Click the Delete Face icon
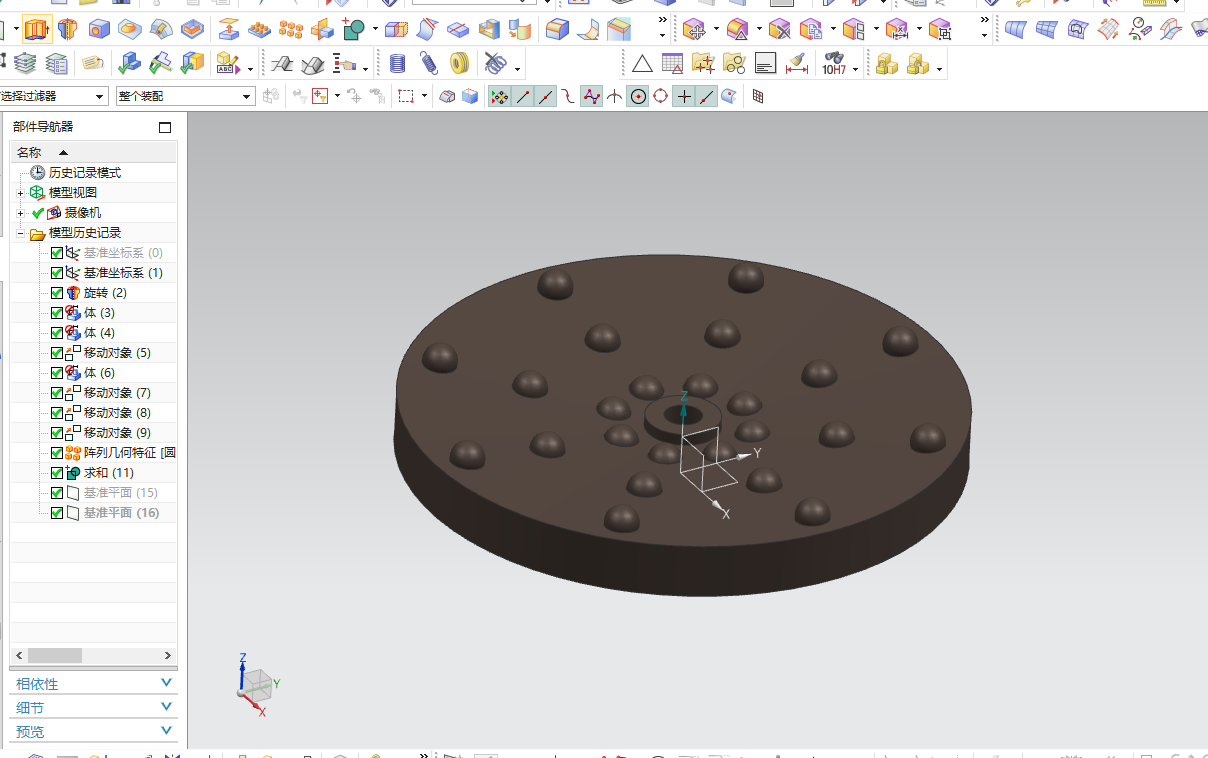 pyautogui.click(x=780, y=28)
